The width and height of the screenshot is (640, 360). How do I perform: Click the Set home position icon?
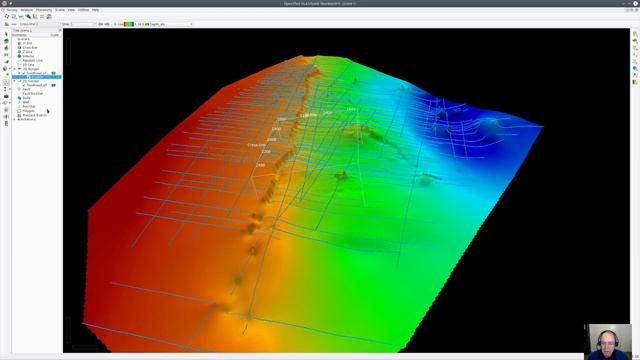[x=6, y=48]
